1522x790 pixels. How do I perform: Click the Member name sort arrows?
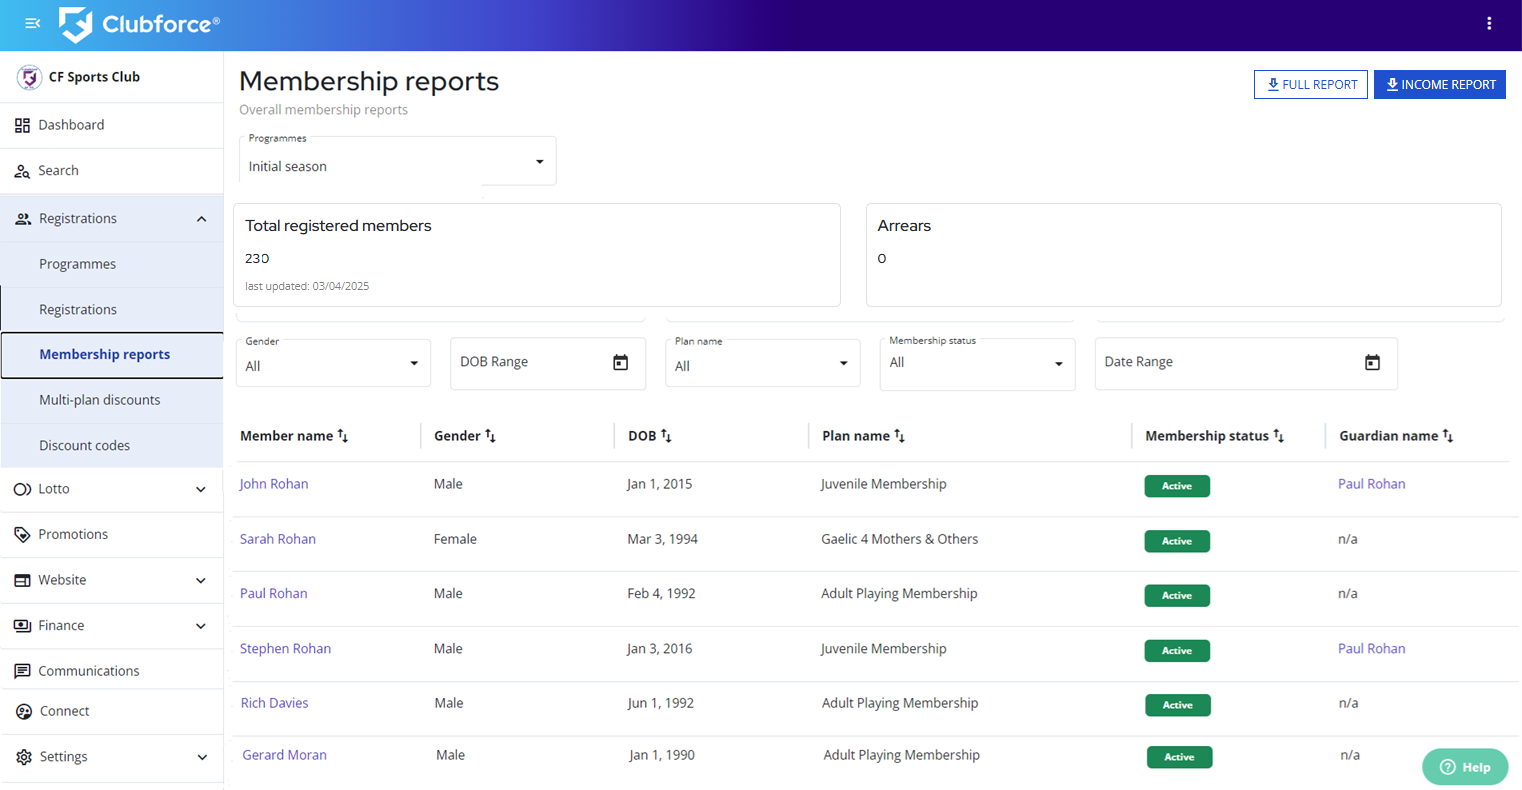click(342, 436)
